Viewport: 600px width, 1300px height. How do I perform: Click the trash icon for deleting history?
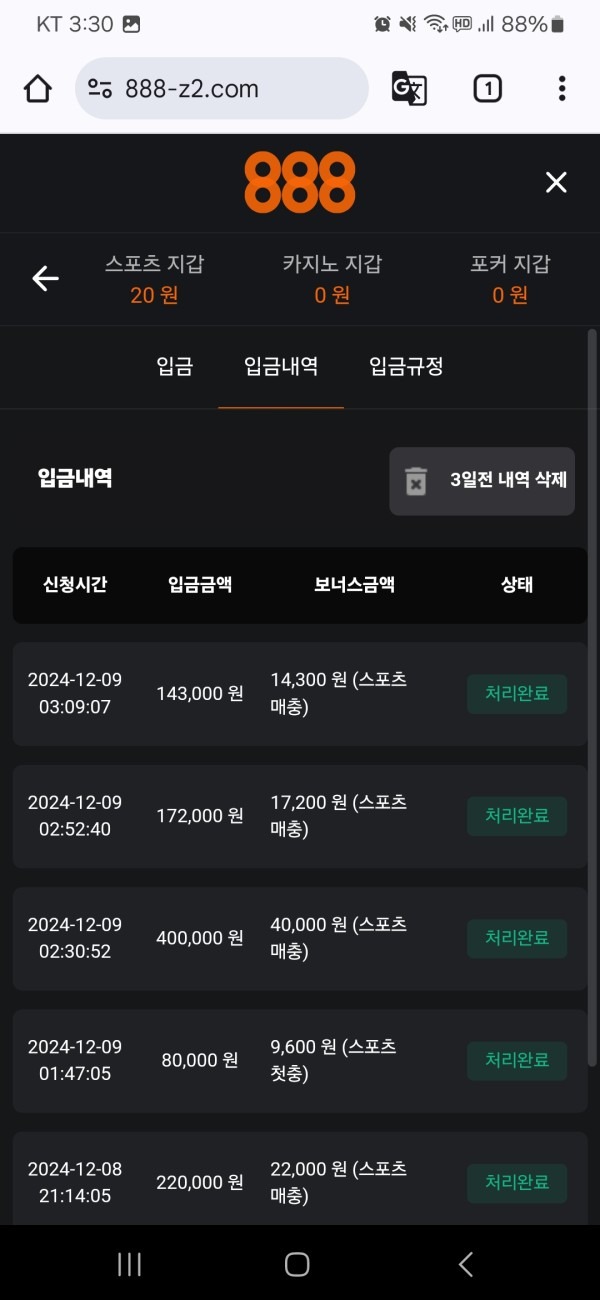click(x=419, y=481)
